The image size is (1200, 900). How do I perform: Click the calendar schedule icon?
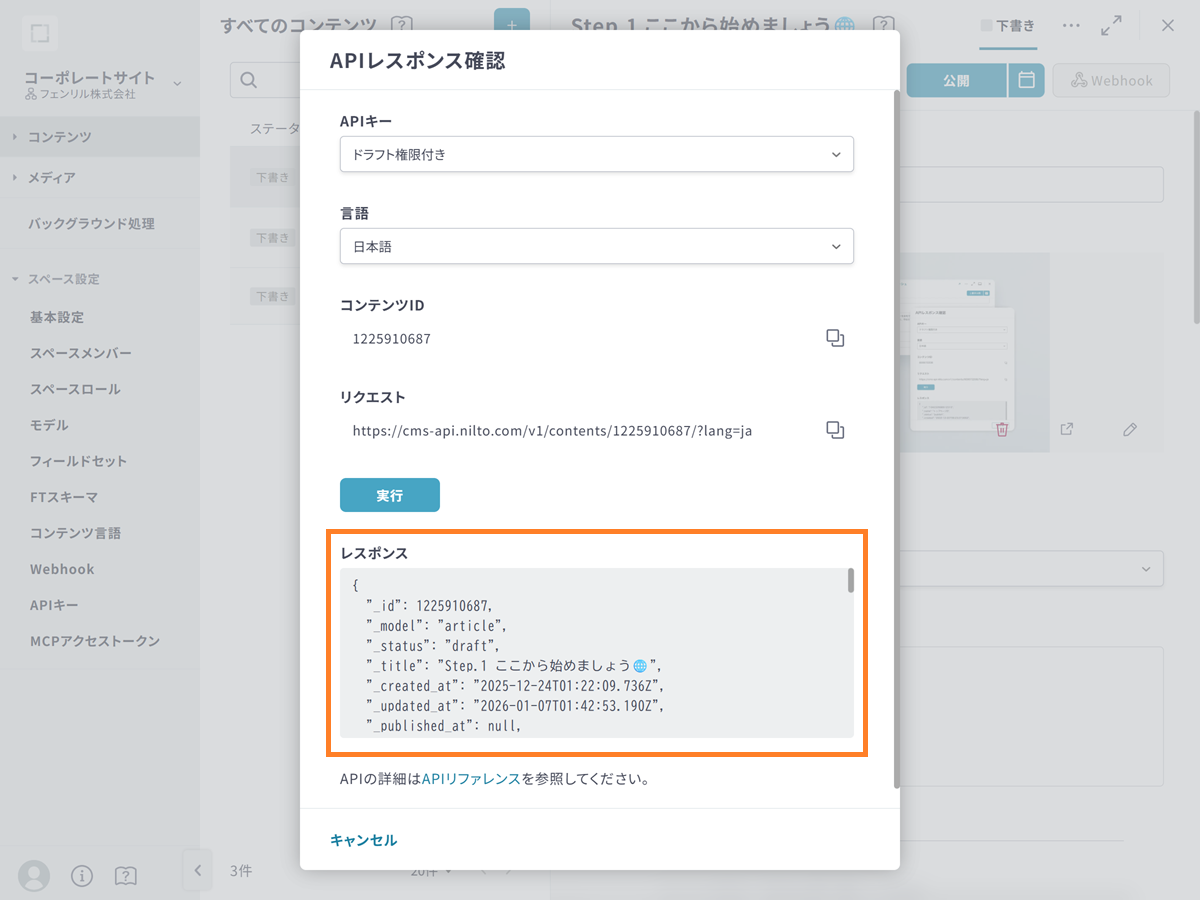(x=1026, y=81)
